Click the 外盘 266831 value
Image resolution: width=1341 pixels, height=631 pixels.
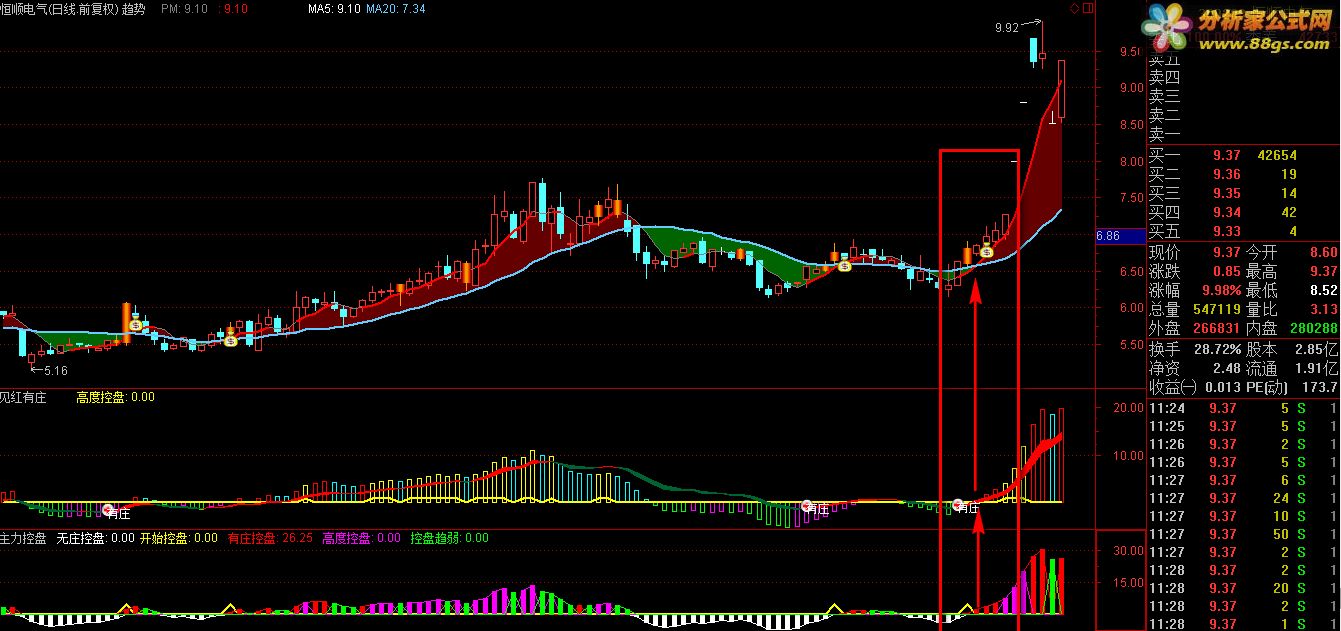point(1216,329)
